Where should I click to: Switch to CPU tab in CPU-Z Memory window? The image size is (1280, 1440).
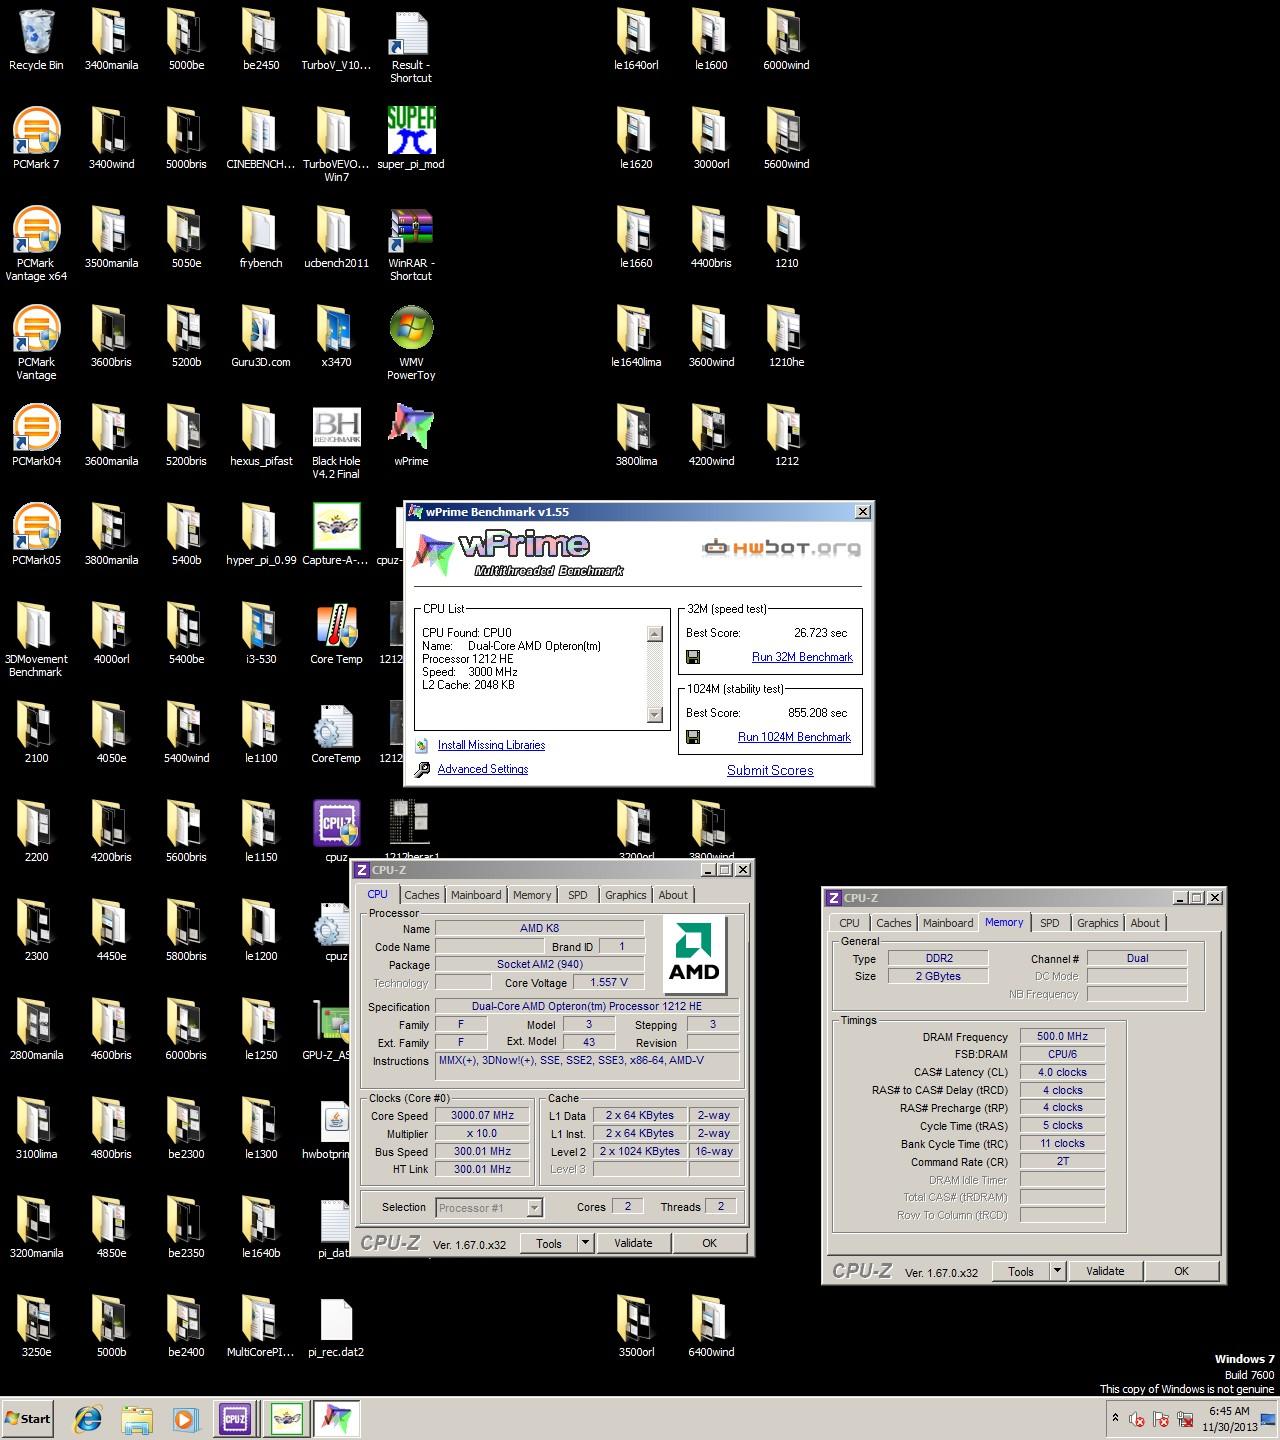(x=849, y=923)
